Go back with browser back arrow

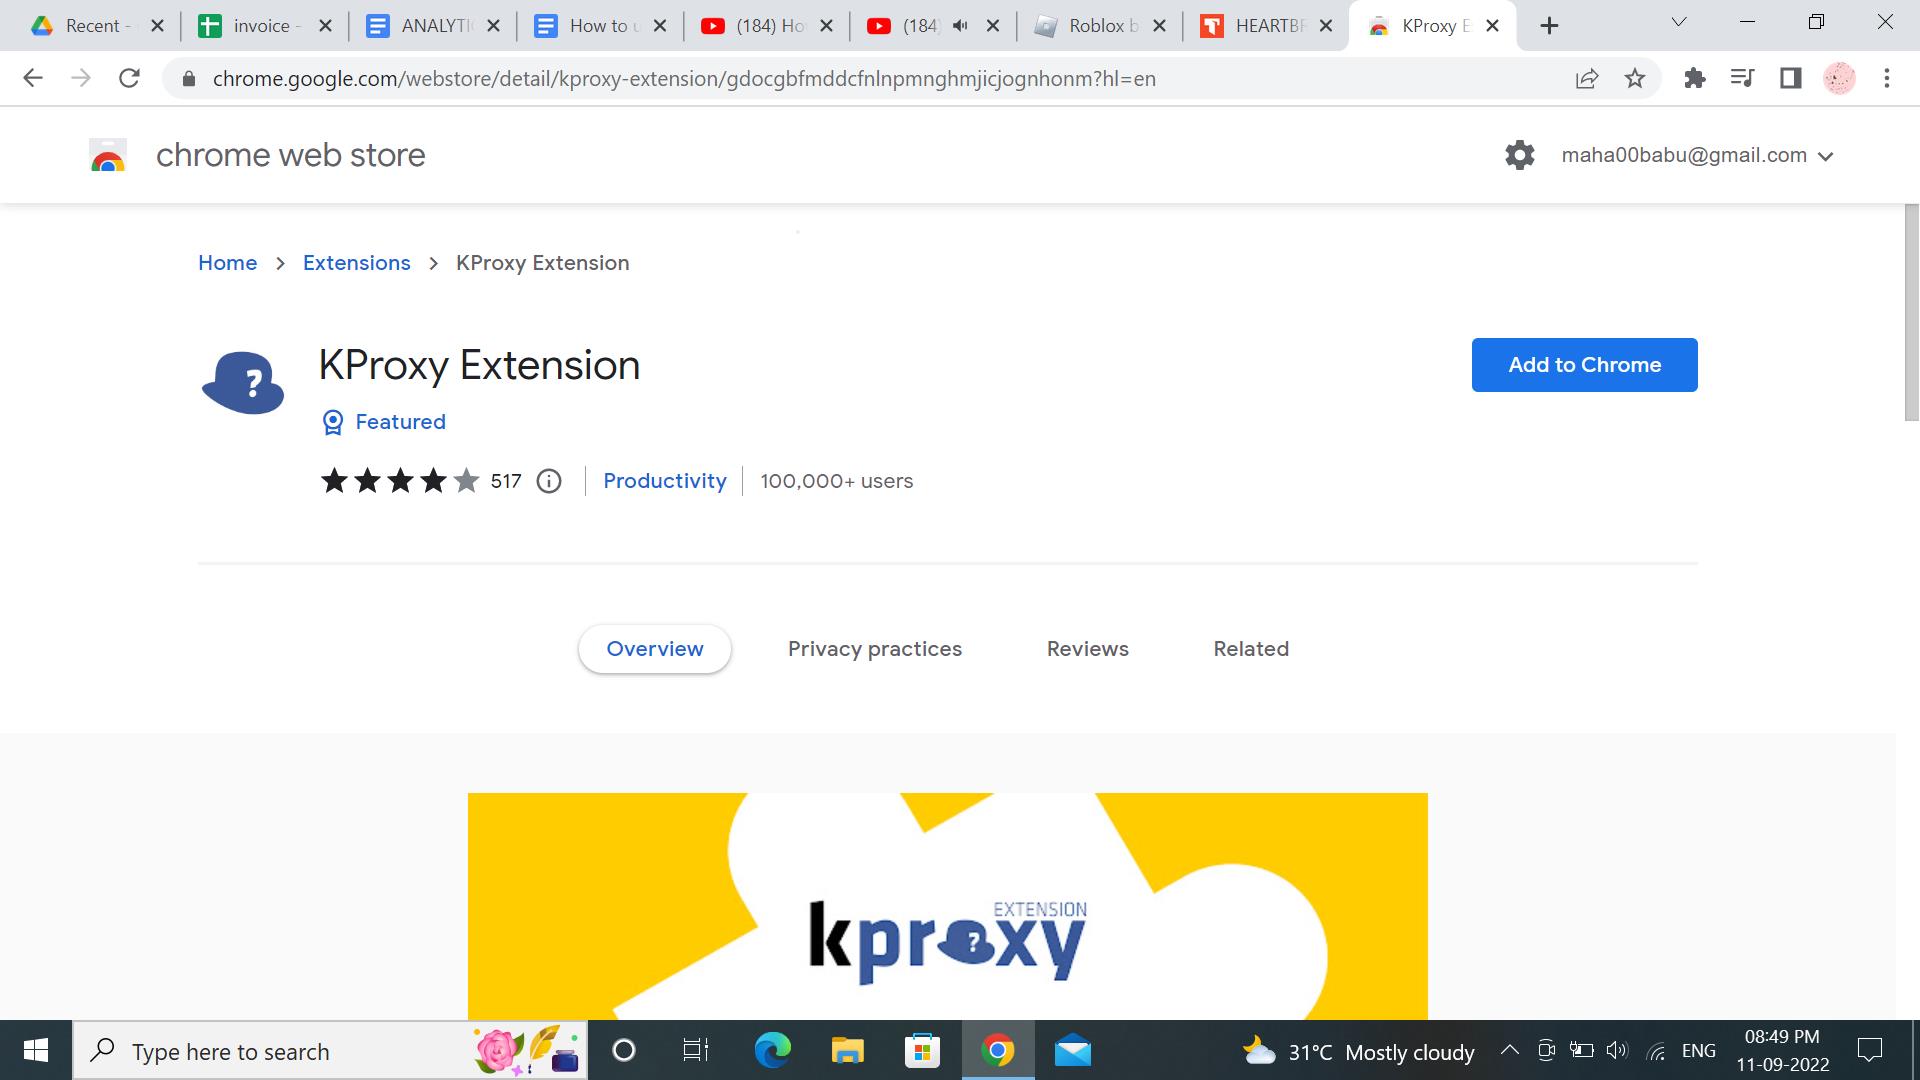33,78
